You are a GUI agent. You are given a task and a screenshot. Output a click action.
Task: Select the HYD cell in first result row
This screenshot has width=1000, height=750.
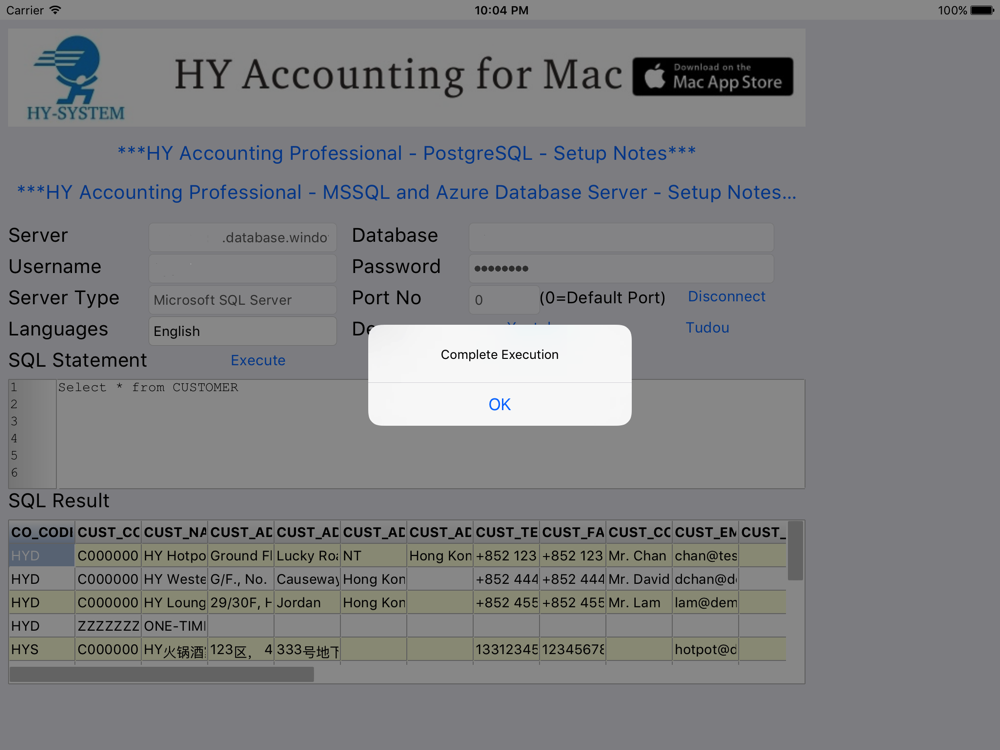42,555
